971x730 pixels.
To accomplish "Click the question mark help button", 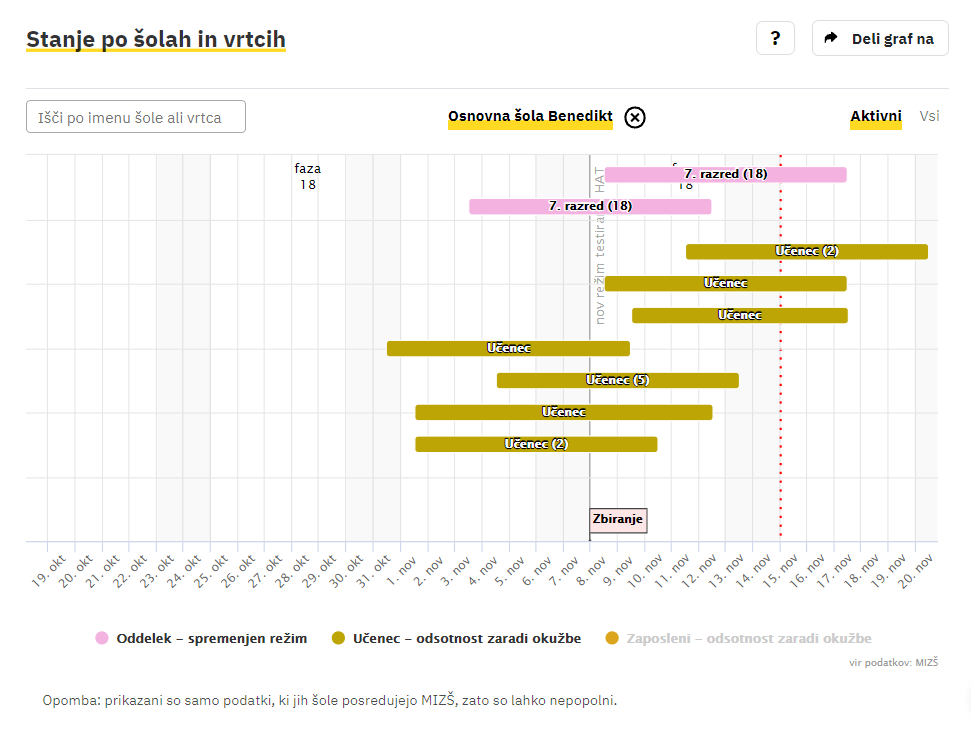I will pos(775,39).
